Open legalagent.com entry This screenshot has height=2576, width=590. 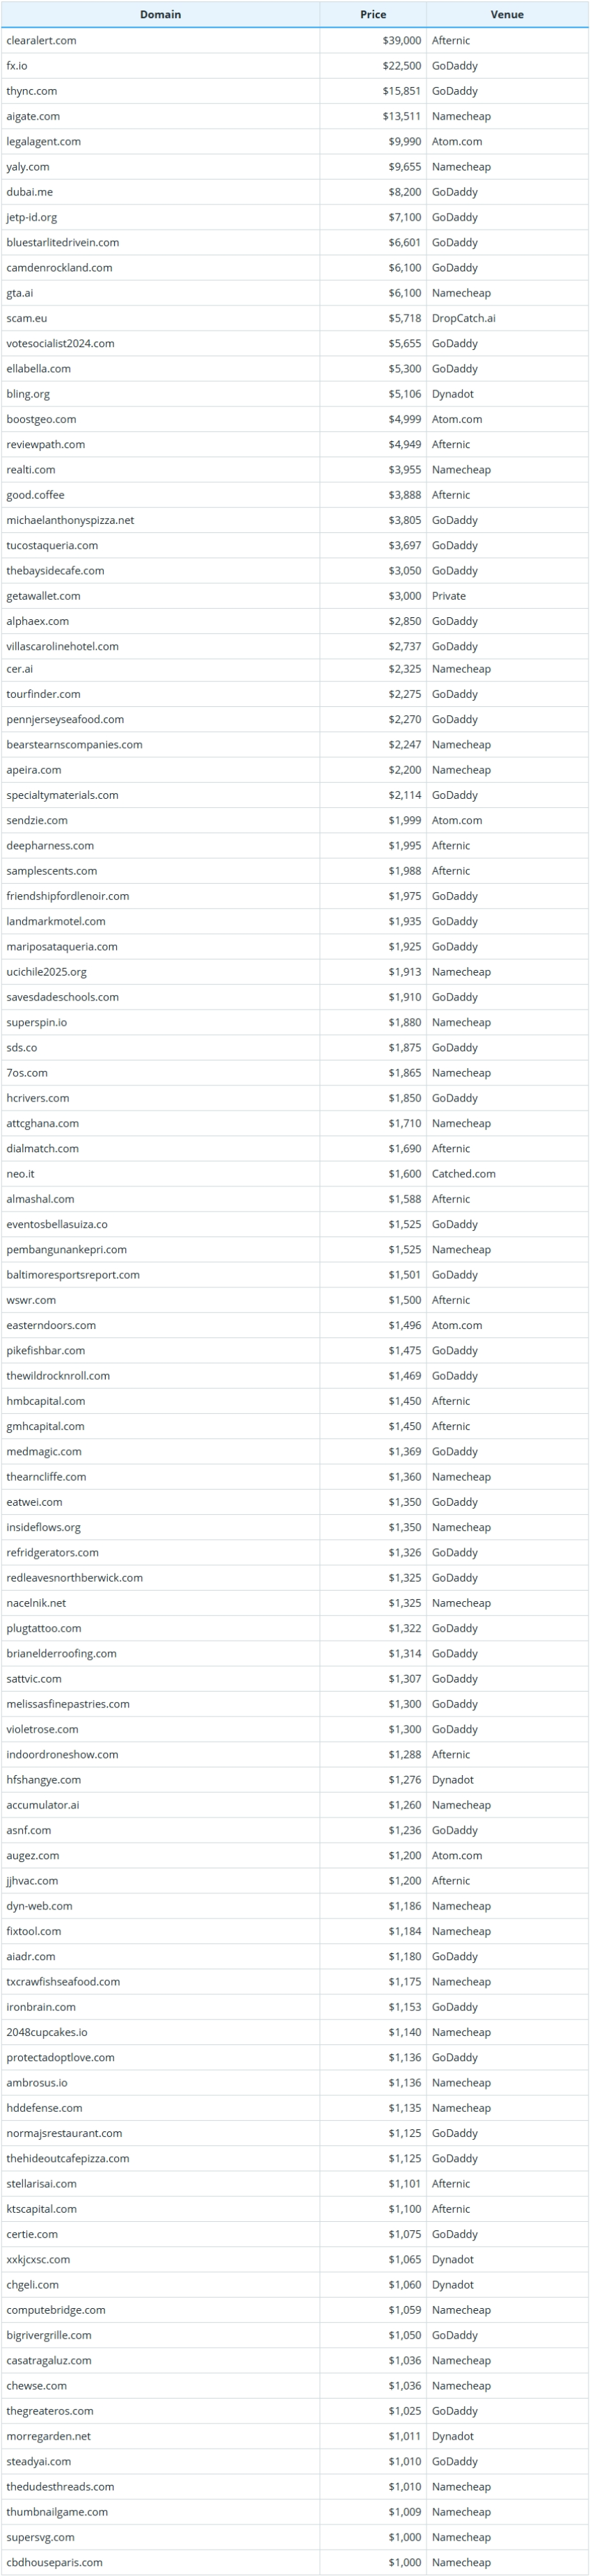(x=44, y=141)
